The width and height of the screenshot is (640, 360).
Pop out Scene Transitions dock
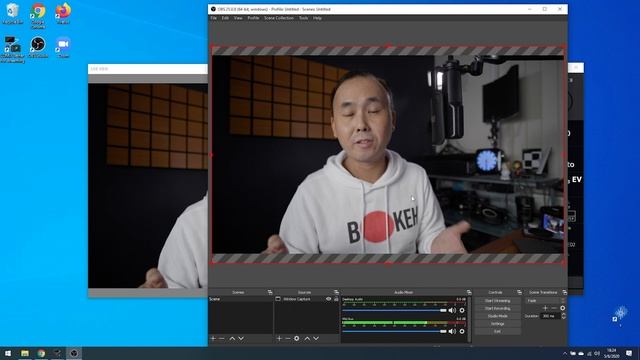point(564,292)
